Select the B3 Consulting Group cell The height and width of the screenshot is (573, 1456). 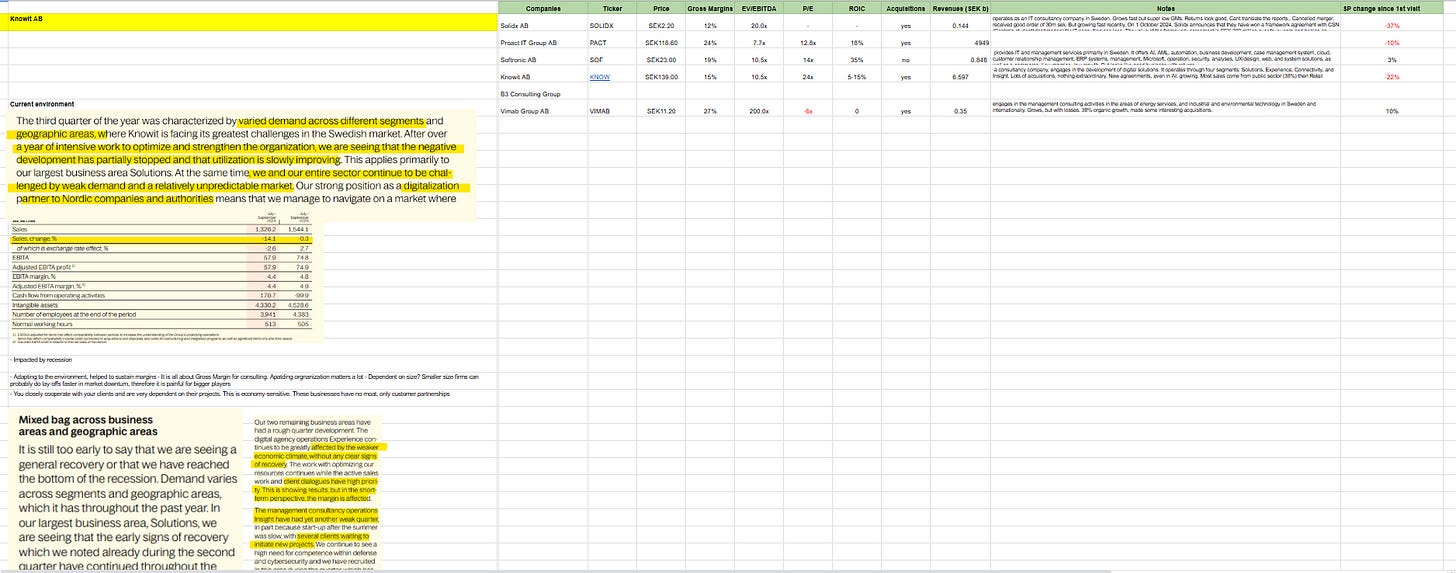[x=543, y=93]
